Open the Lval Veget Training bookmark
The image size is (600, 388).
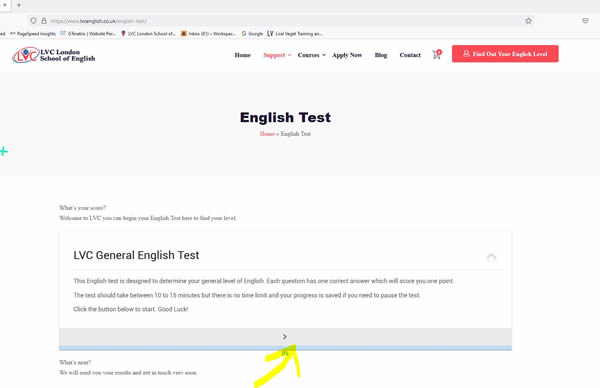point(295,34)
